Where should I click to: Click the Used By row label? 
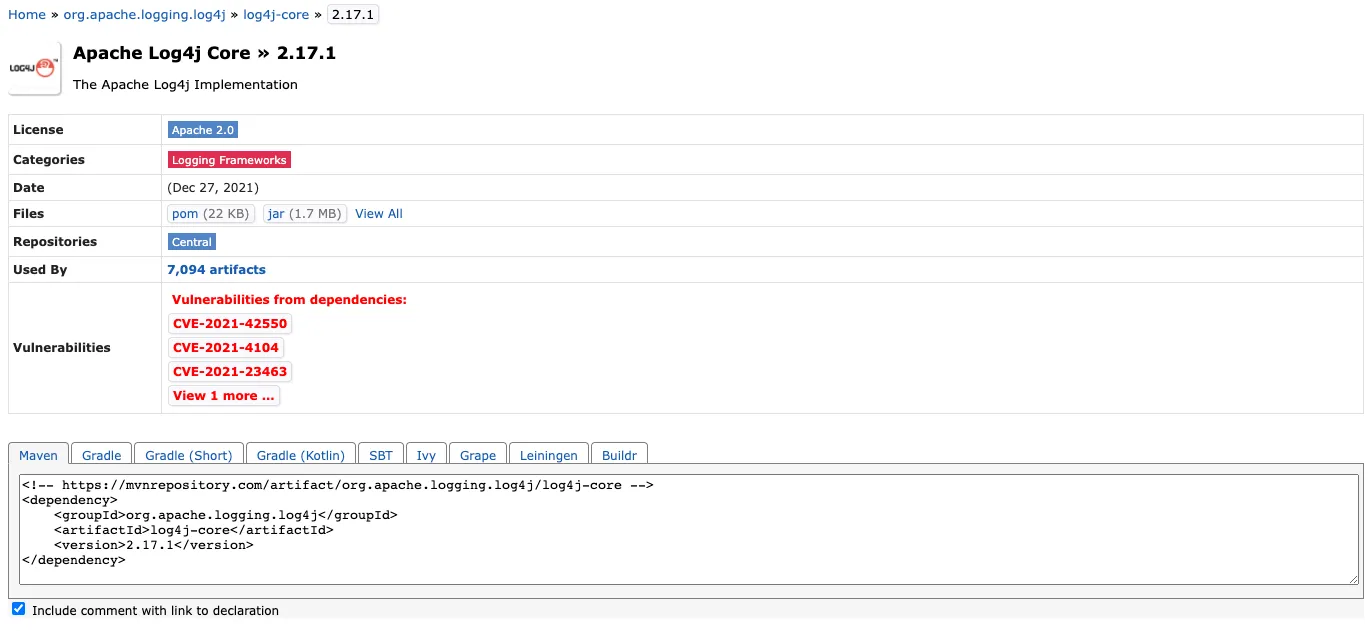tap(40, 270)
